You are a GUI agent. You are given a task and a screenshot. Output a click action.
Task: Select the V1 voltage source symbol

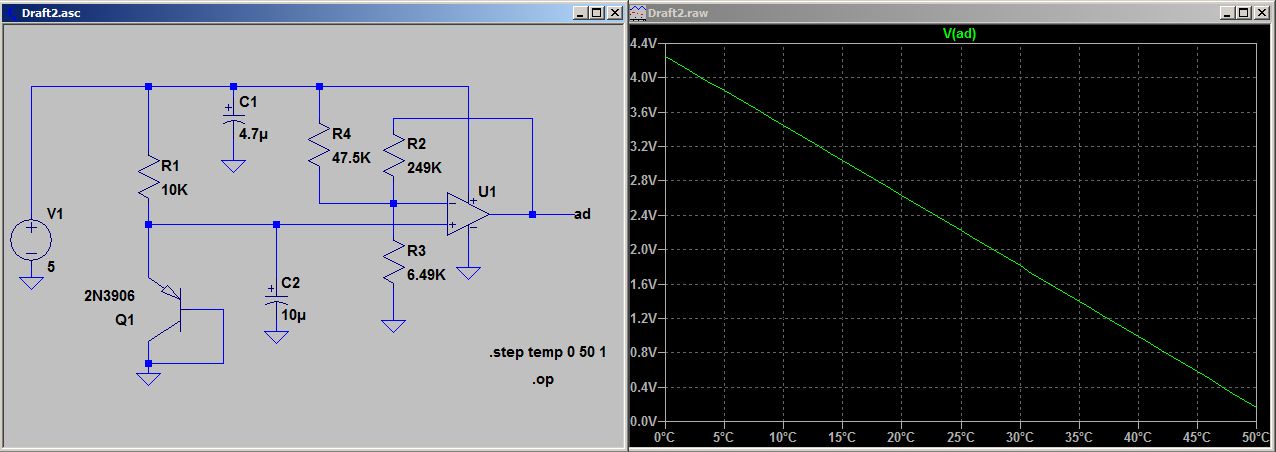point(31,241)
